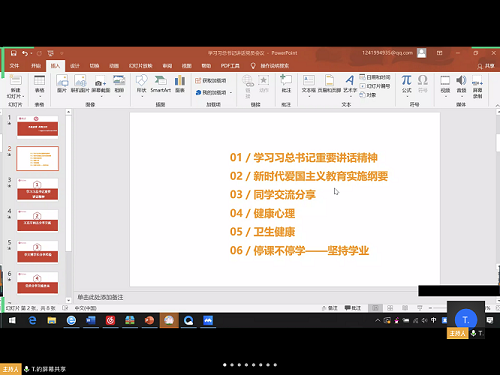Screen dimensions: 500x375
Task: Click the 图表 chart icon
Action: [x=180, y=84]
